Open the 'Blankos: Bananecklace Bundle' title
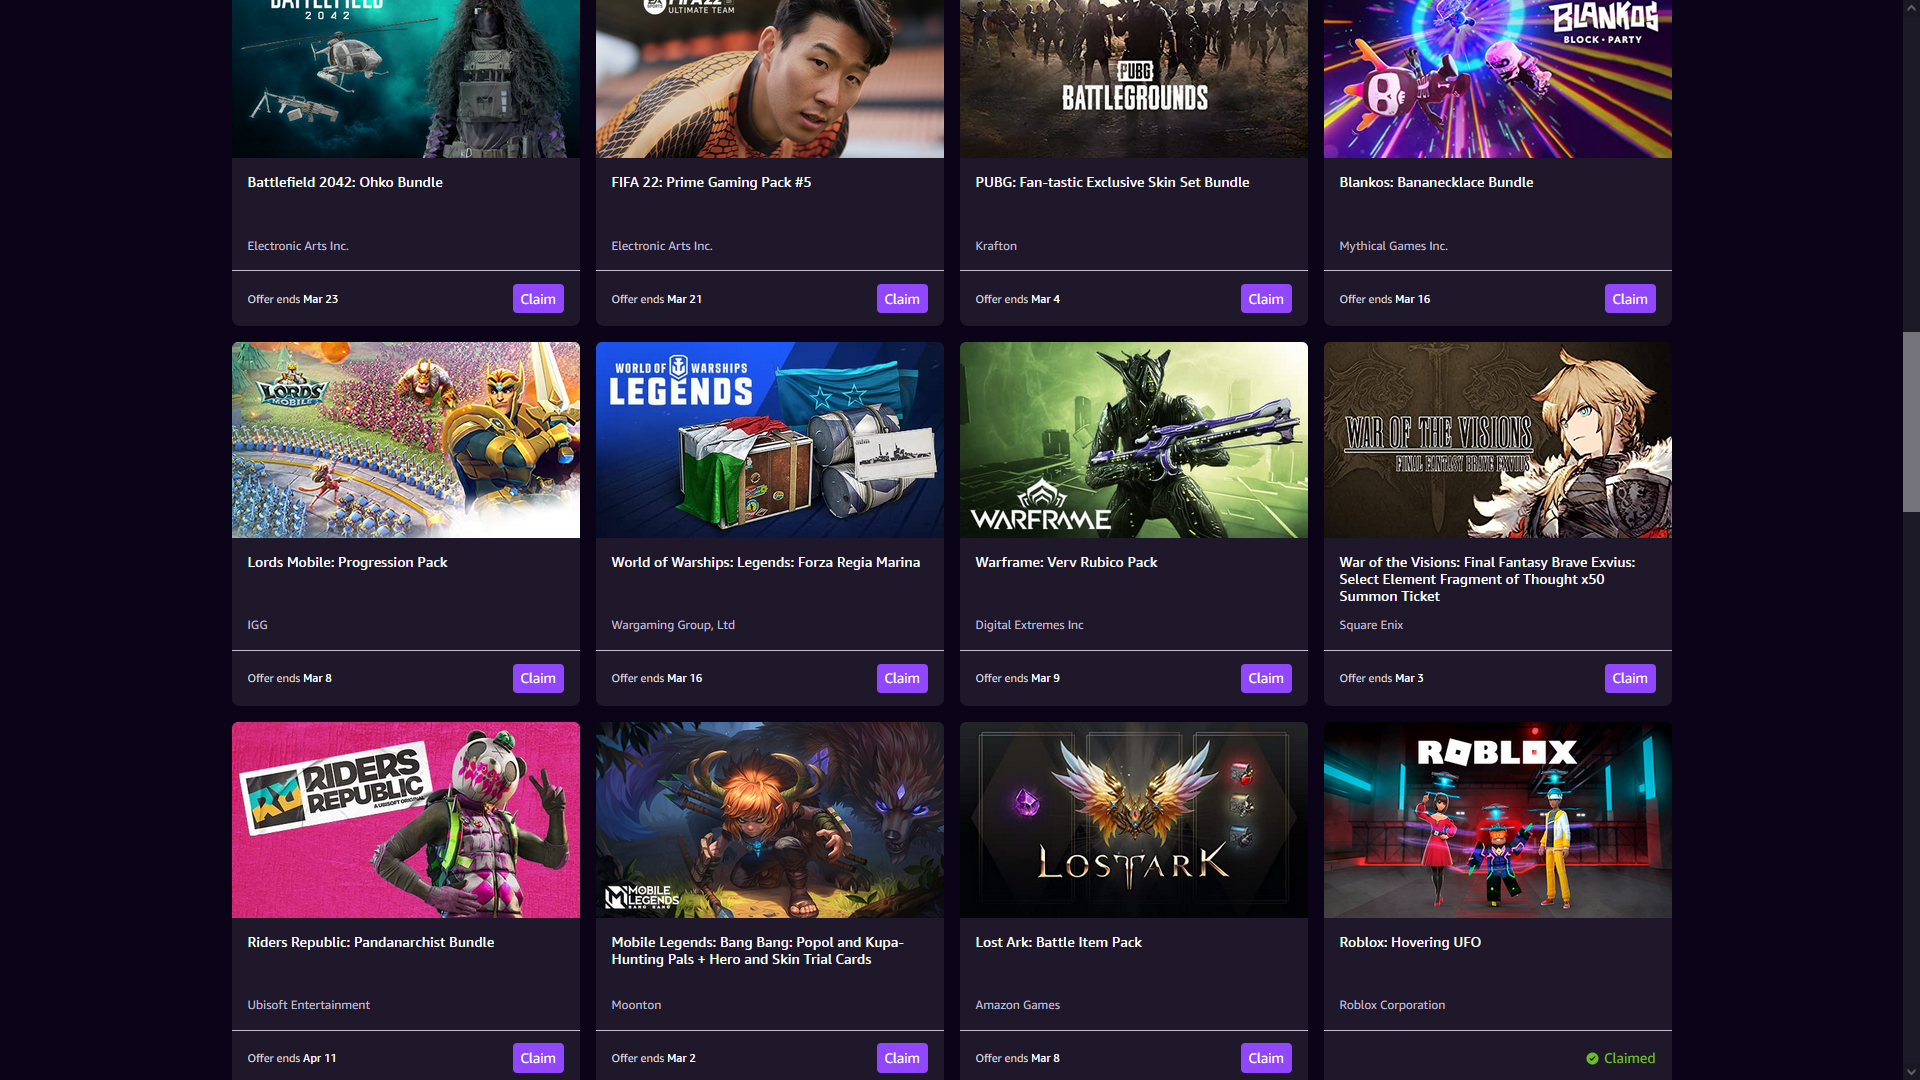The image size is (1920, 1080). pos(1436,182)
